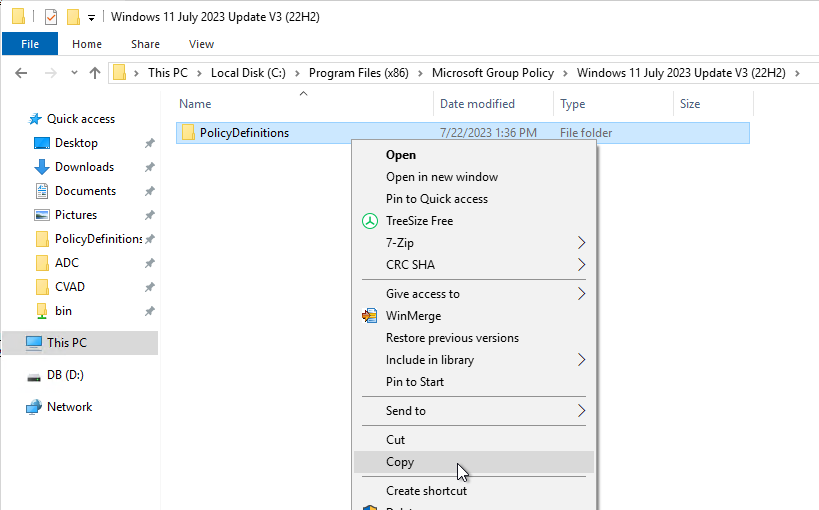This screenshot has width=819, height=510.
Task: Click the New folder icon in title bar
Action: [73, 17]
